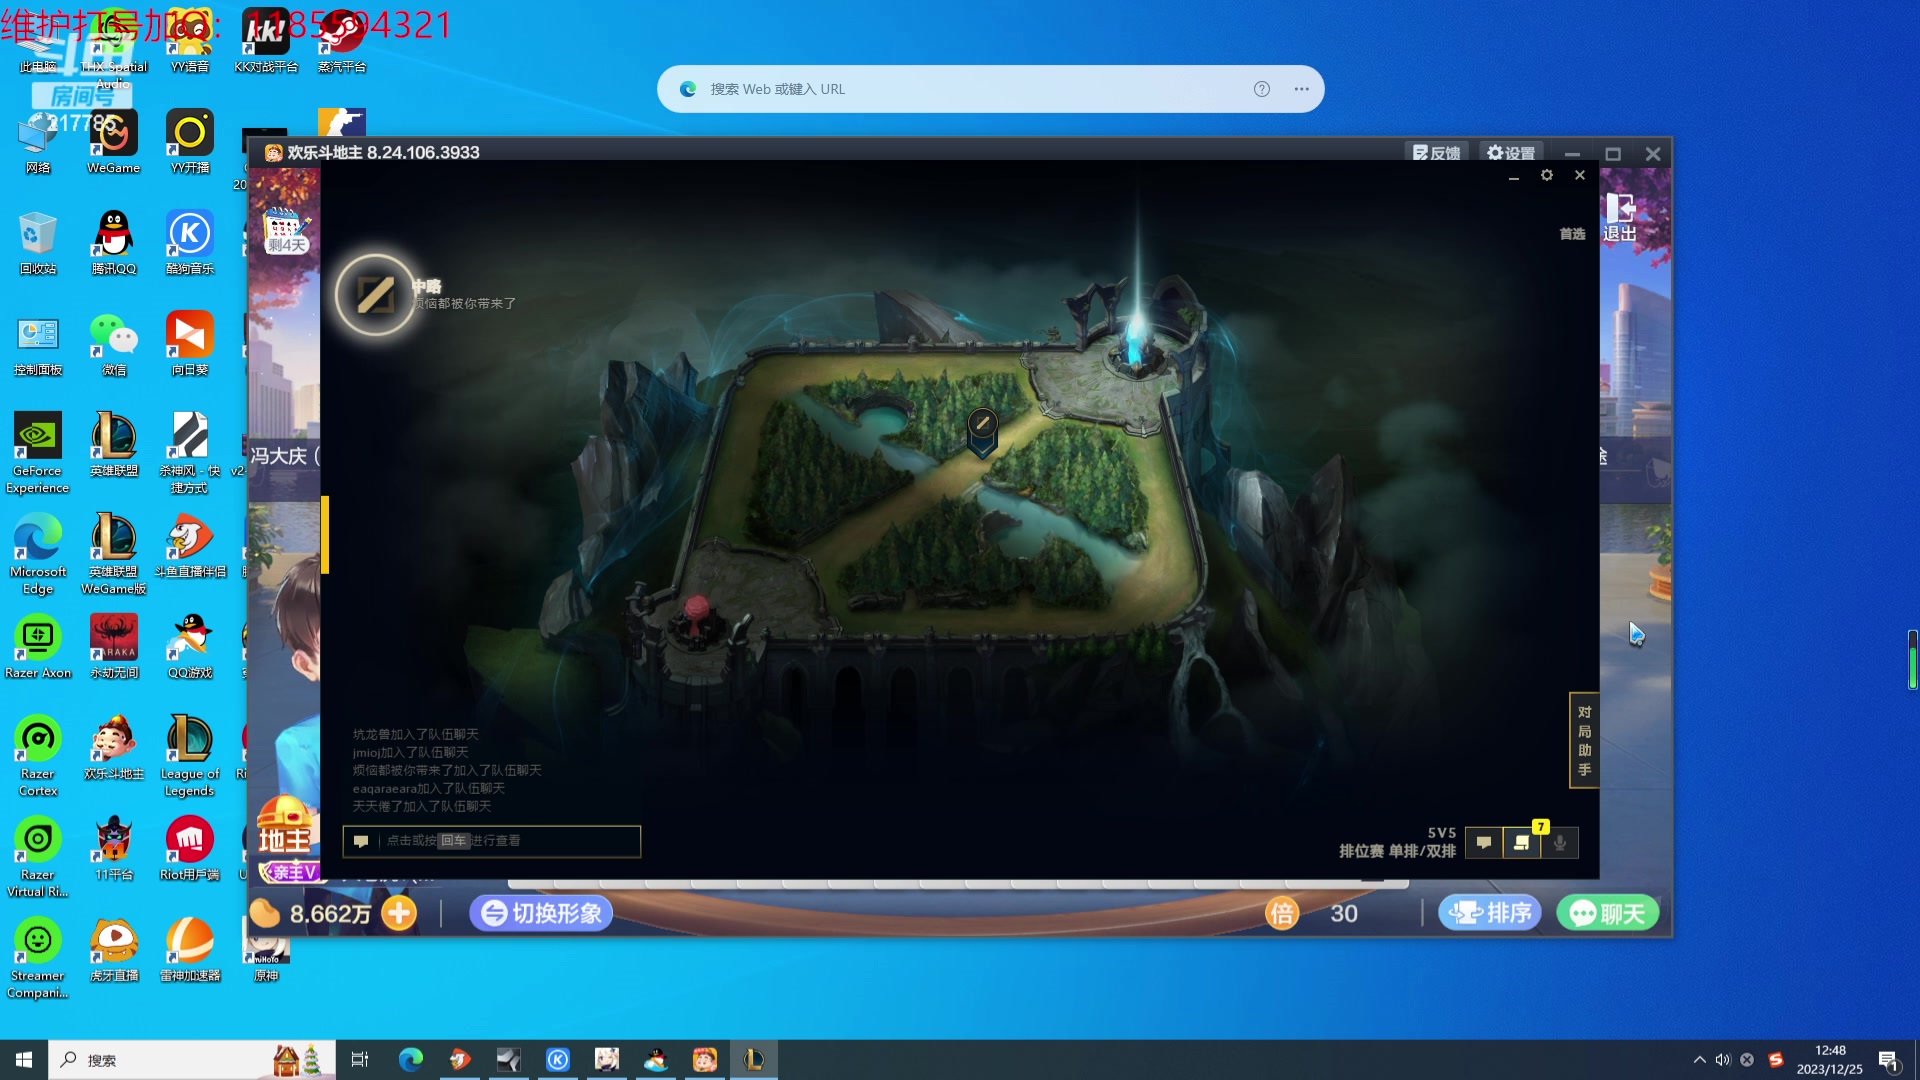Open the Edge search bar more options
Screen dimensions: 1920x1080
click(x=1301, y=89)
